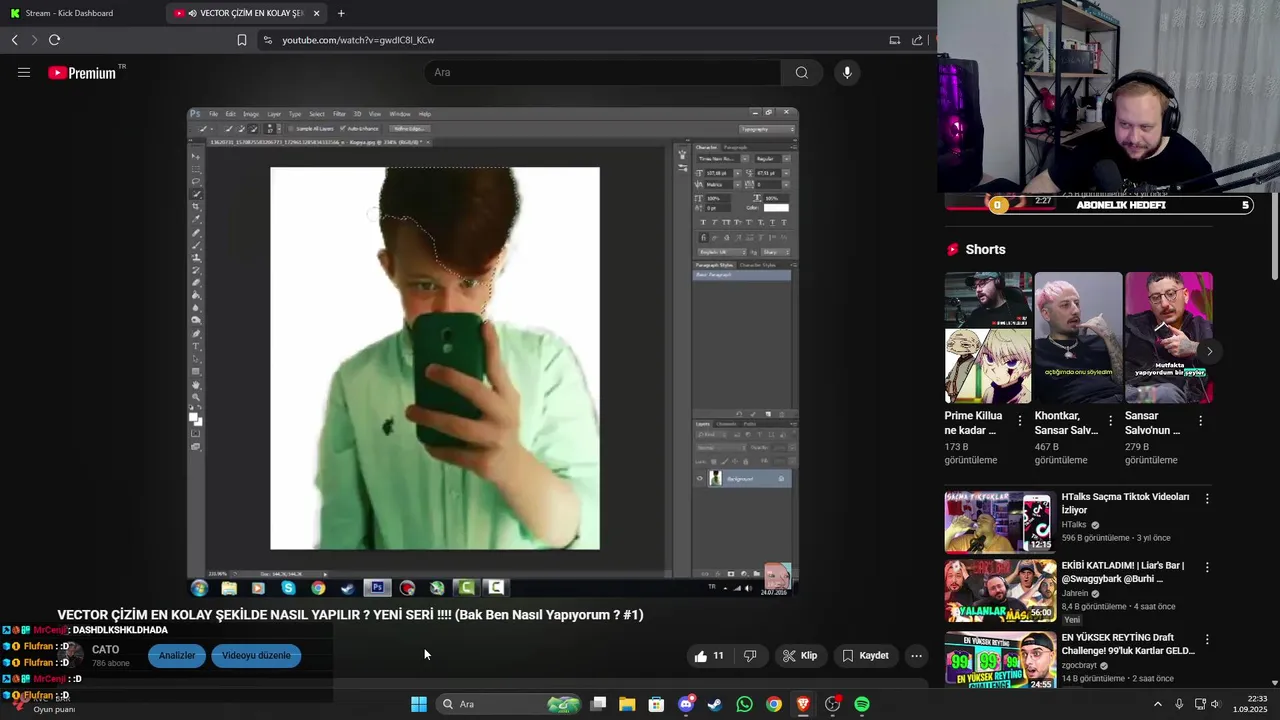Reload the page with the refresh icon

coord(54,40)
